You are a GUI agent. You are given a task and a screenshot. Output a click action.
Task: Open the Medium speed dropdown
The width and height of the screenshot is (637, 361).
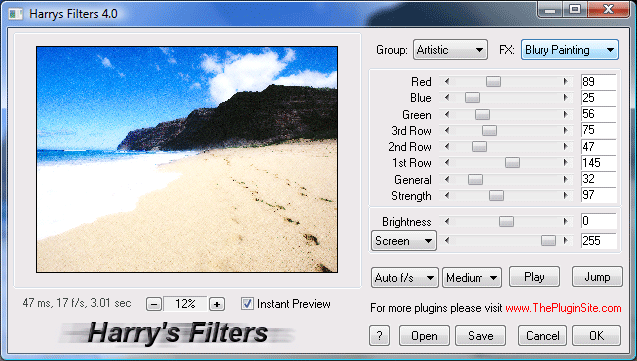click(x=472, y=278)
